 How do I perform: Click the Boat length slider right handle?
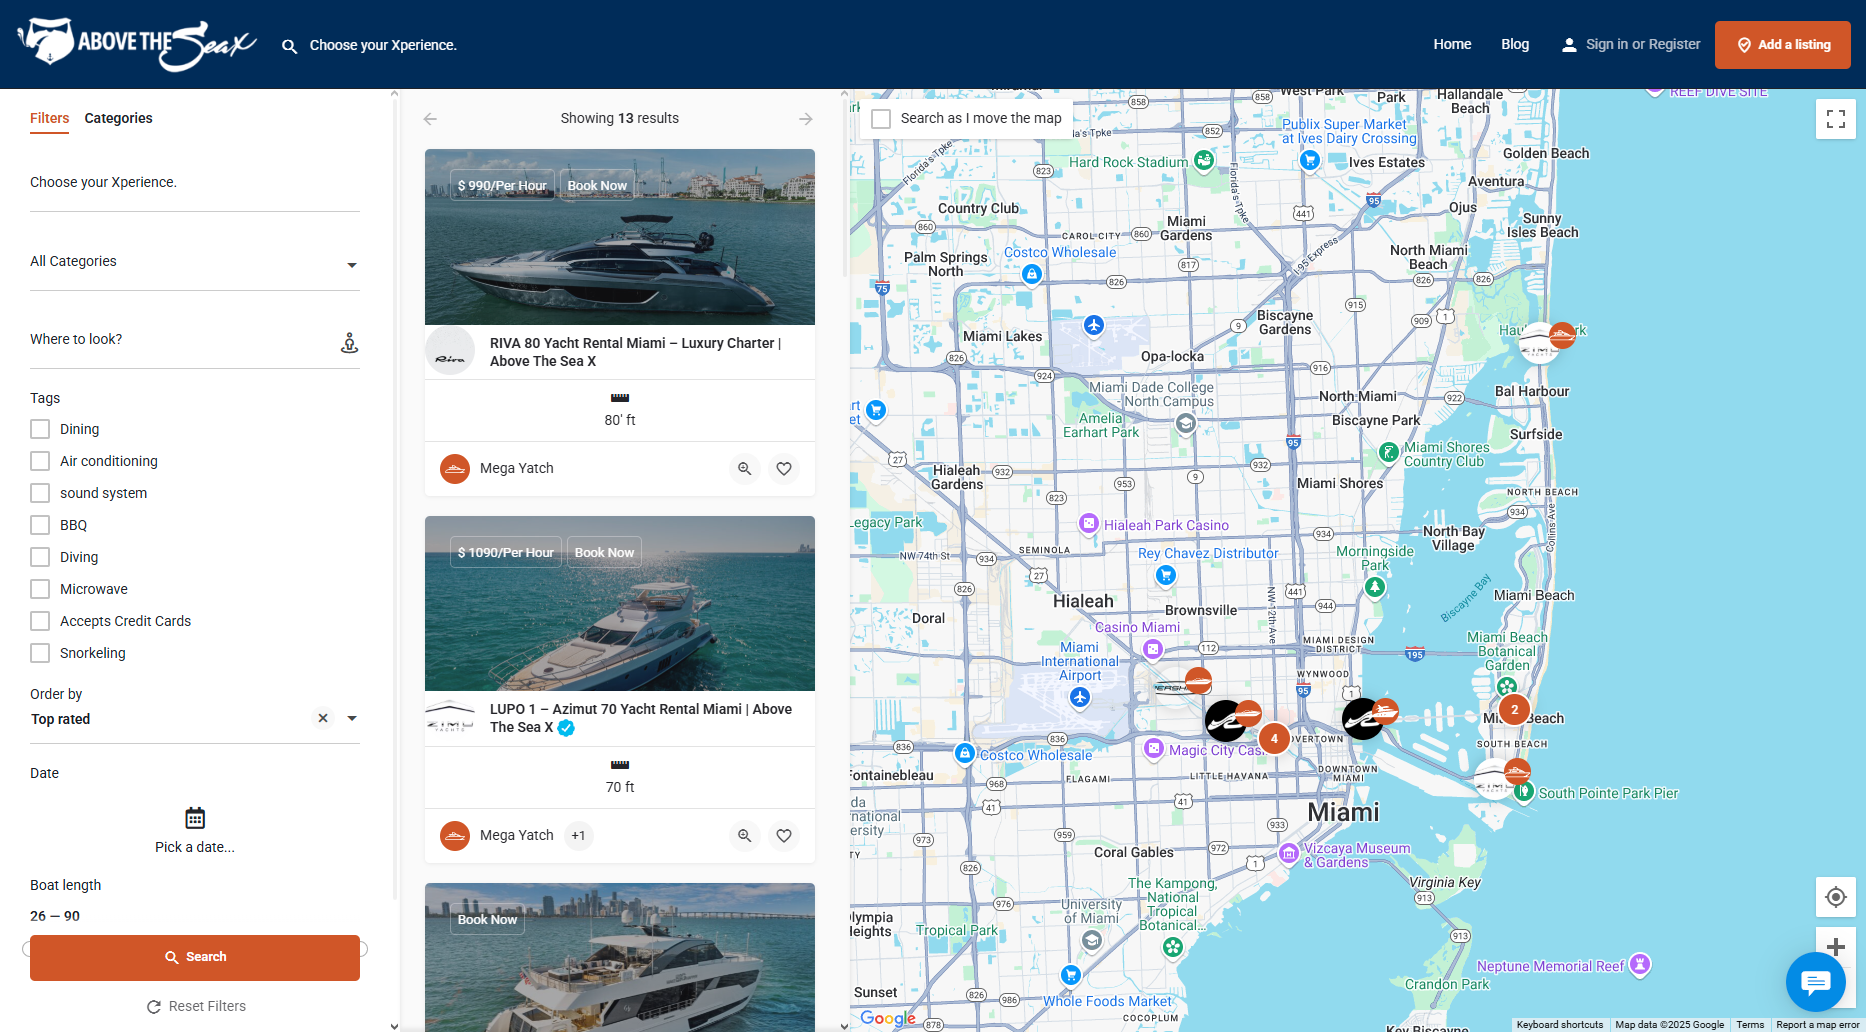pyautogui.click(x=362, y=949)
